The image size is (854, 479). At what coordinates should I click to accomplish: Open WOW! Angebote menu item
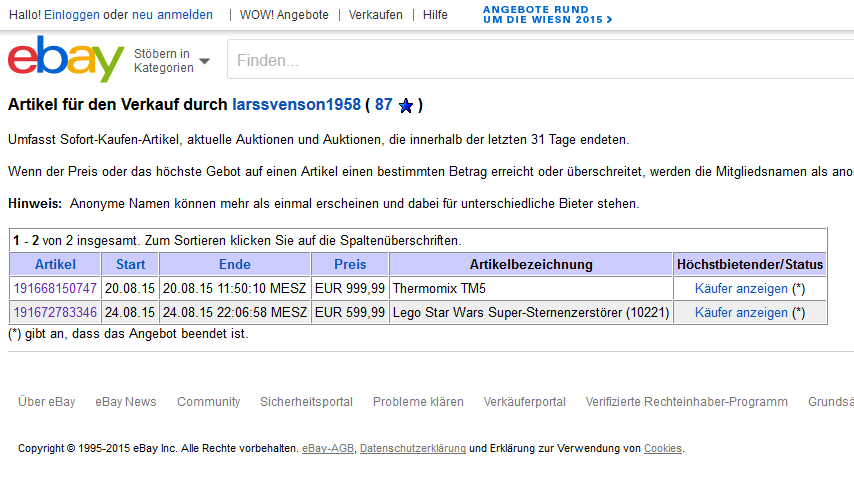[284, 15]
